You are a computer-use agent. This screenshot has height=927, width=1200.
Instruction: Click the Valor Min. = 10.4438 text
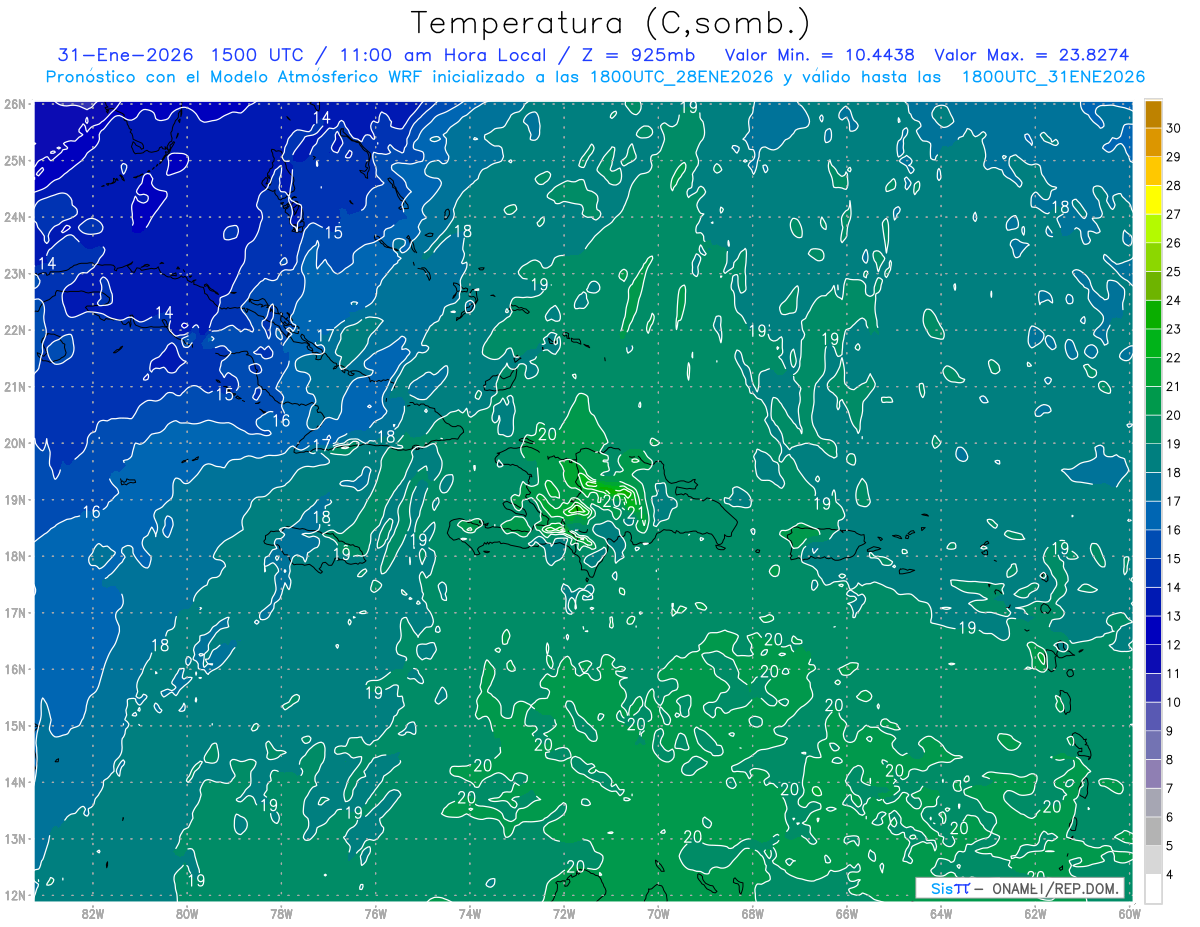[x=821, y=55]
